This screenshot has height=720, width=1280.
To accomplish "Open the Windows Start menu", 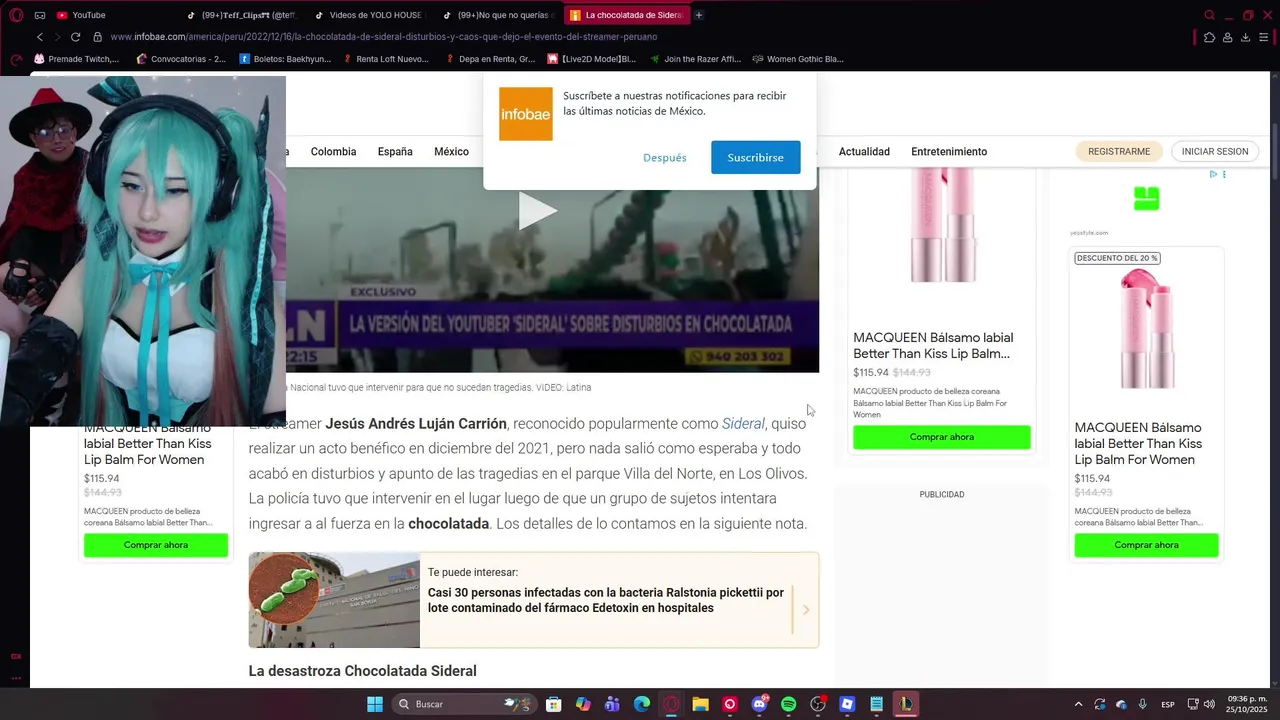I will pyautogui.click(x=374, y=704).
